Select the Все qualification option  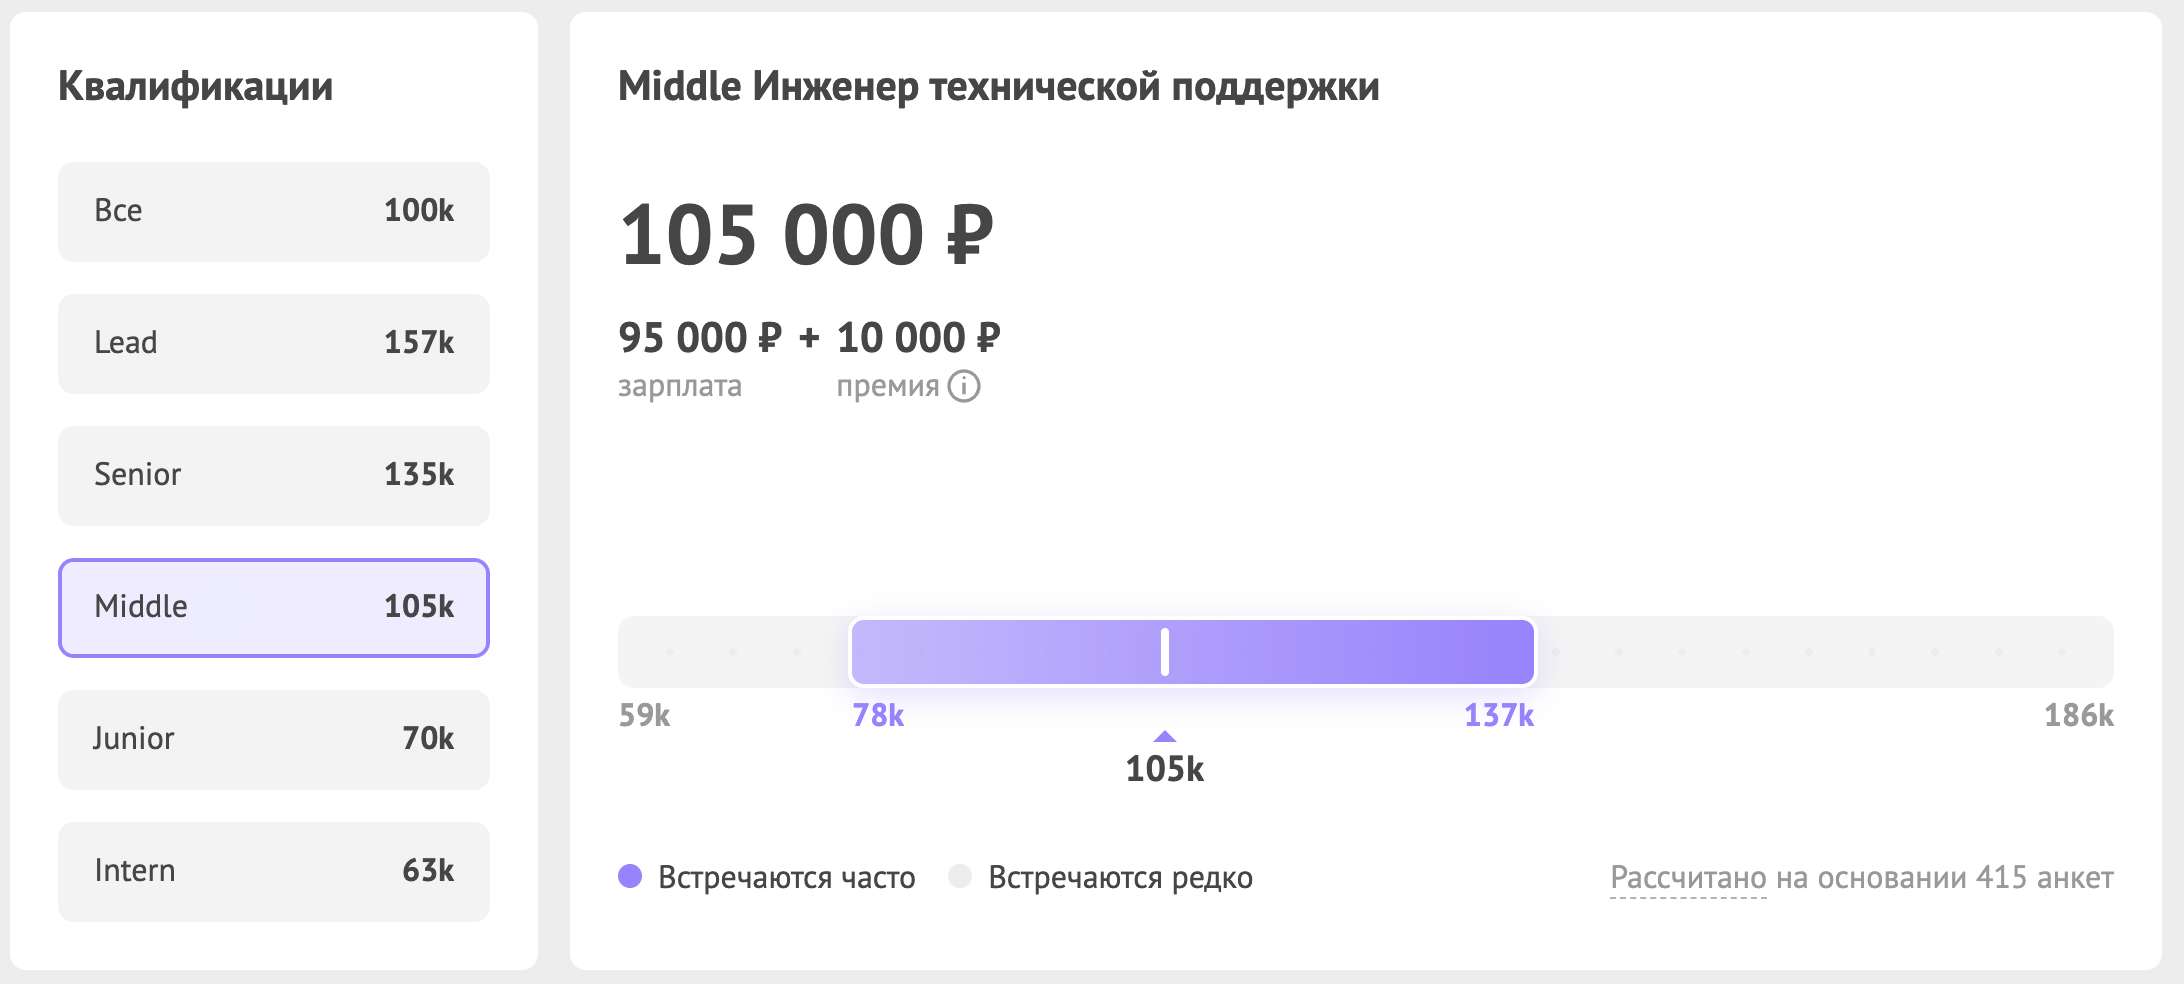(273, 211)
